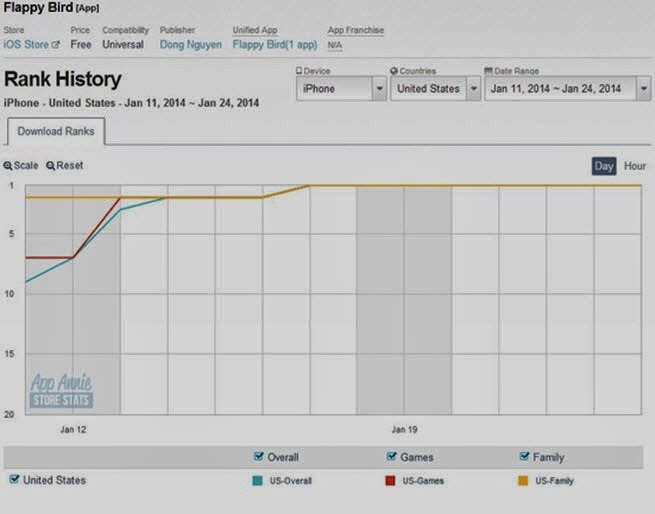Expand the Date Range dropdown arrow
This screenshot has width=655, height=514.
click(643, 89)
